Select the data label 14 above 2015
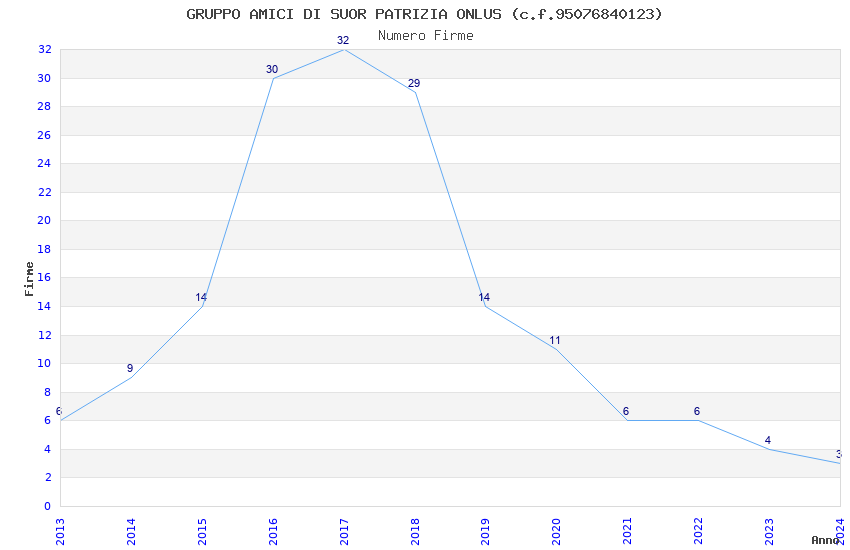This screenshot has height=550, width=850. (x=201, y=297)
